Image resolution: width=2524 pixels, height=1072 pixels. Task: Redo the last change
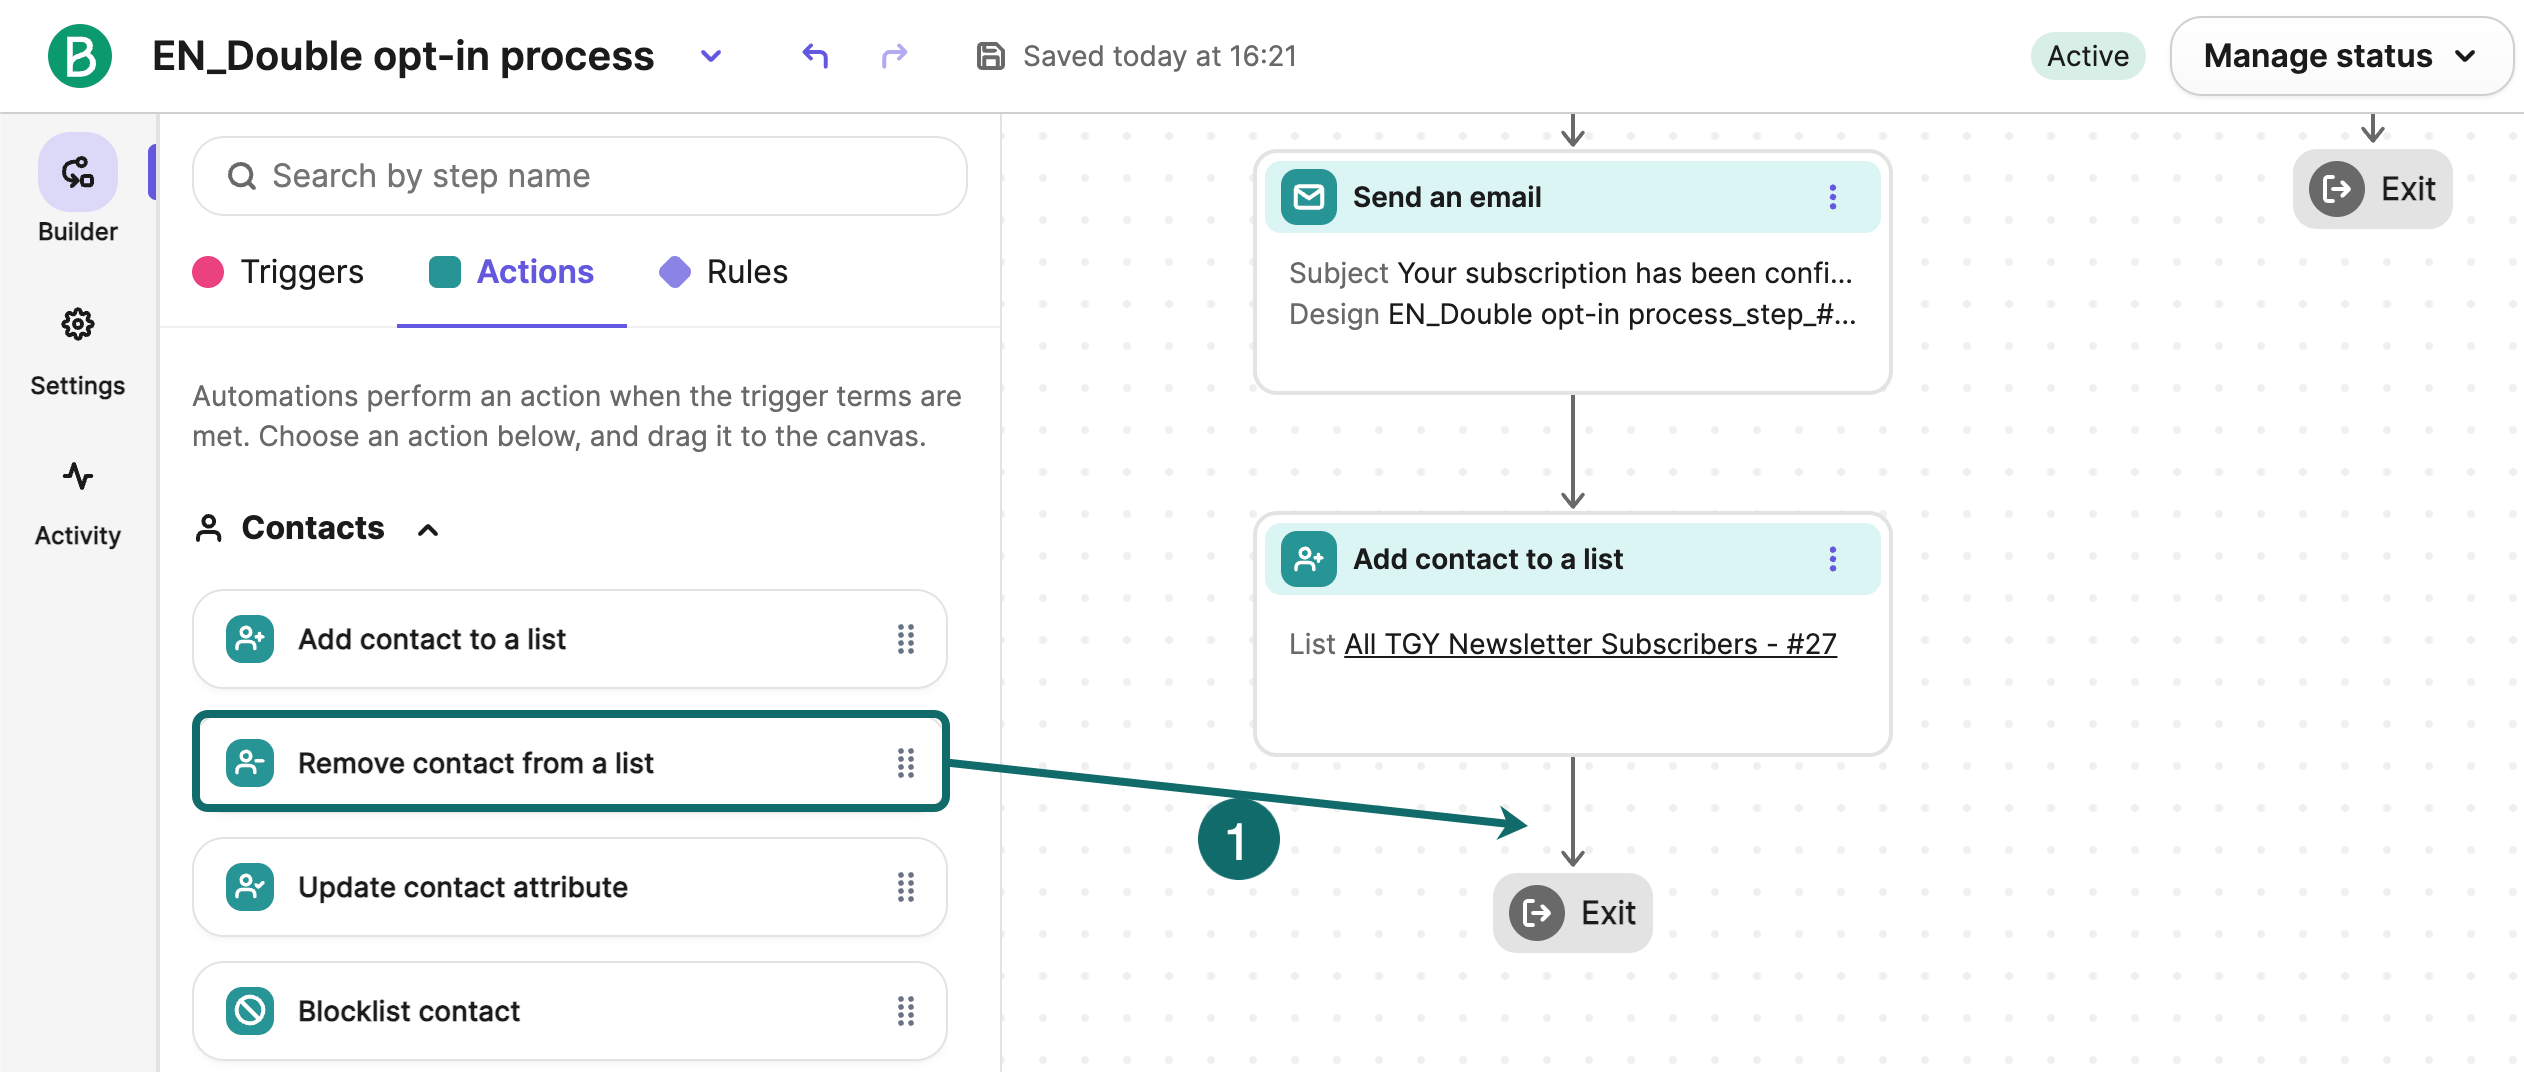coord(894,56)
